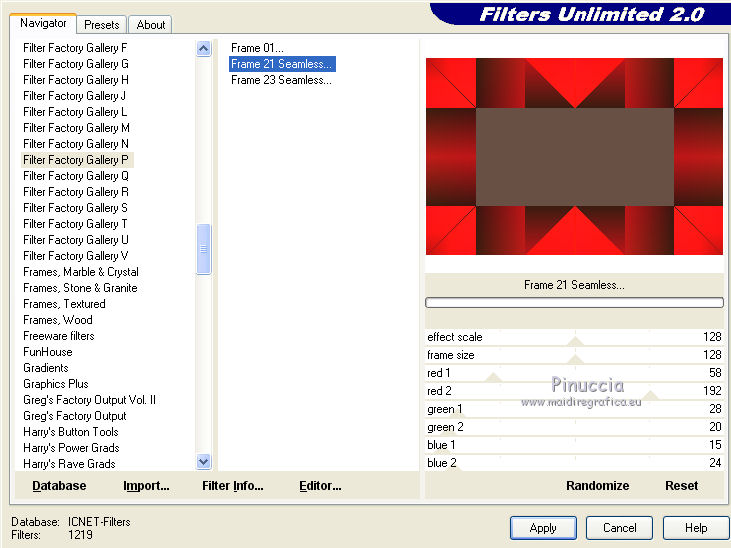Viewport: 731px width, 548px height.
Task: Open the Editor... button
Action: 320,486
